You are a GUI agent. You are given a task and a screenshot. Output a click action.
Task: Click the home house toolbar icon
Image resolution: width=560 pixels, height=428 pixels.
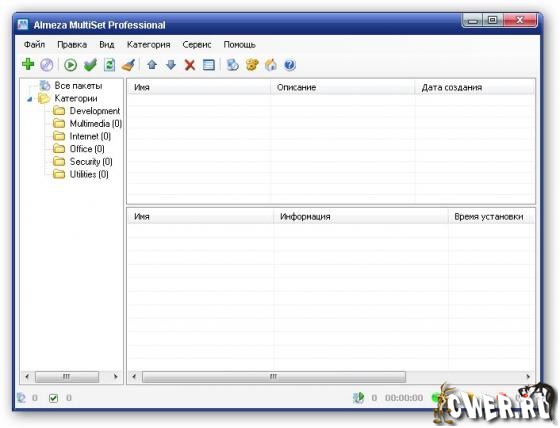(x=271, y=65)
